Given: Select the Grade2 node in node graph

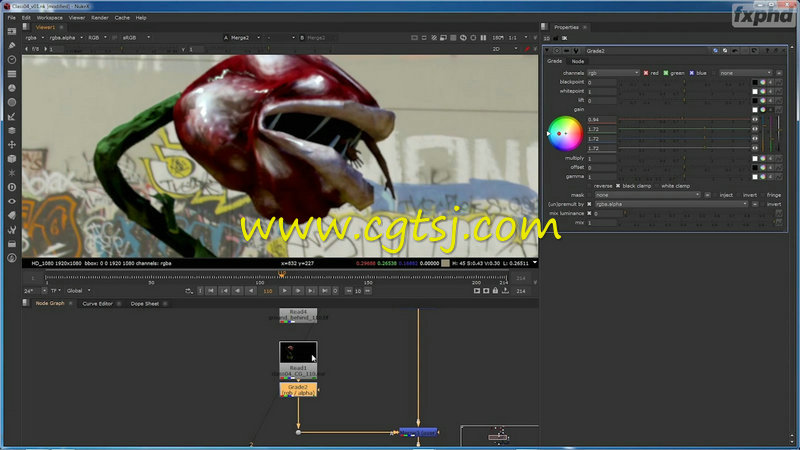Looking at the screenshot, I should coord(298,390).
